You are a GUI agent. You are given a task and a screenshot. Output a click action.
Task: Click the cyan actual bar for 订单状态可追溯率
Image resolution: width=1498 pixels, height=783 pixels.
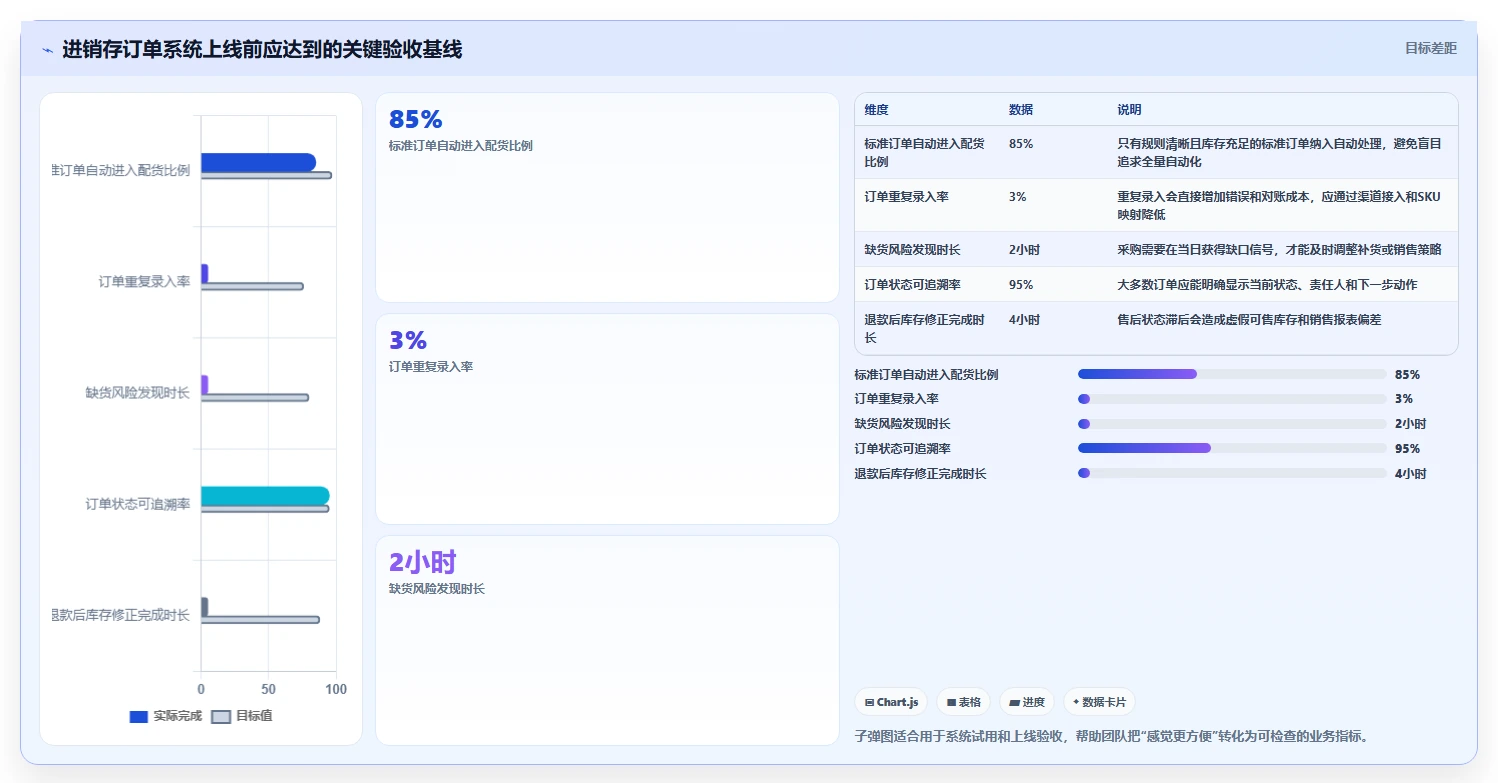coord(265,496)
